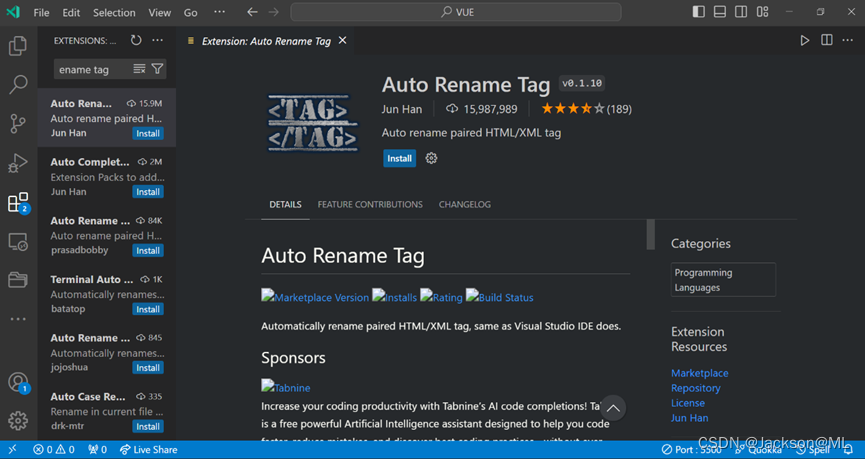The width and height of the screenshot is (865, 459).
Task: Install Auto Case Rename by drk-mtr
Action: (x=148, y=426)
